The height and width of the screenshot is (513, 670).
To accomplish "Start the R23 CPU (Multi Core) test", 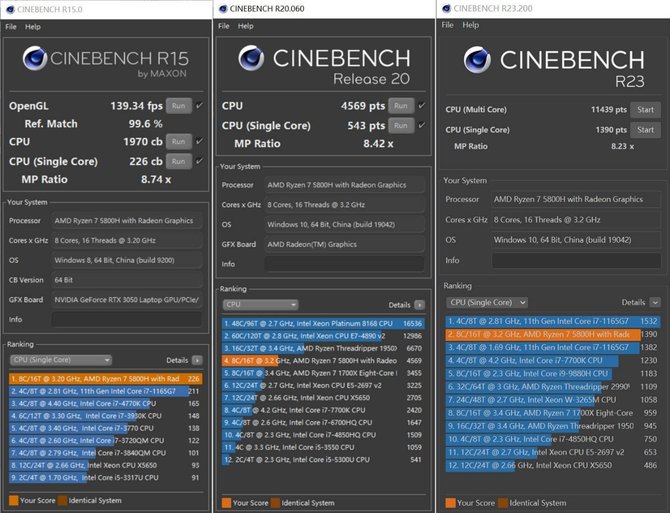I will tap(645, 110).
